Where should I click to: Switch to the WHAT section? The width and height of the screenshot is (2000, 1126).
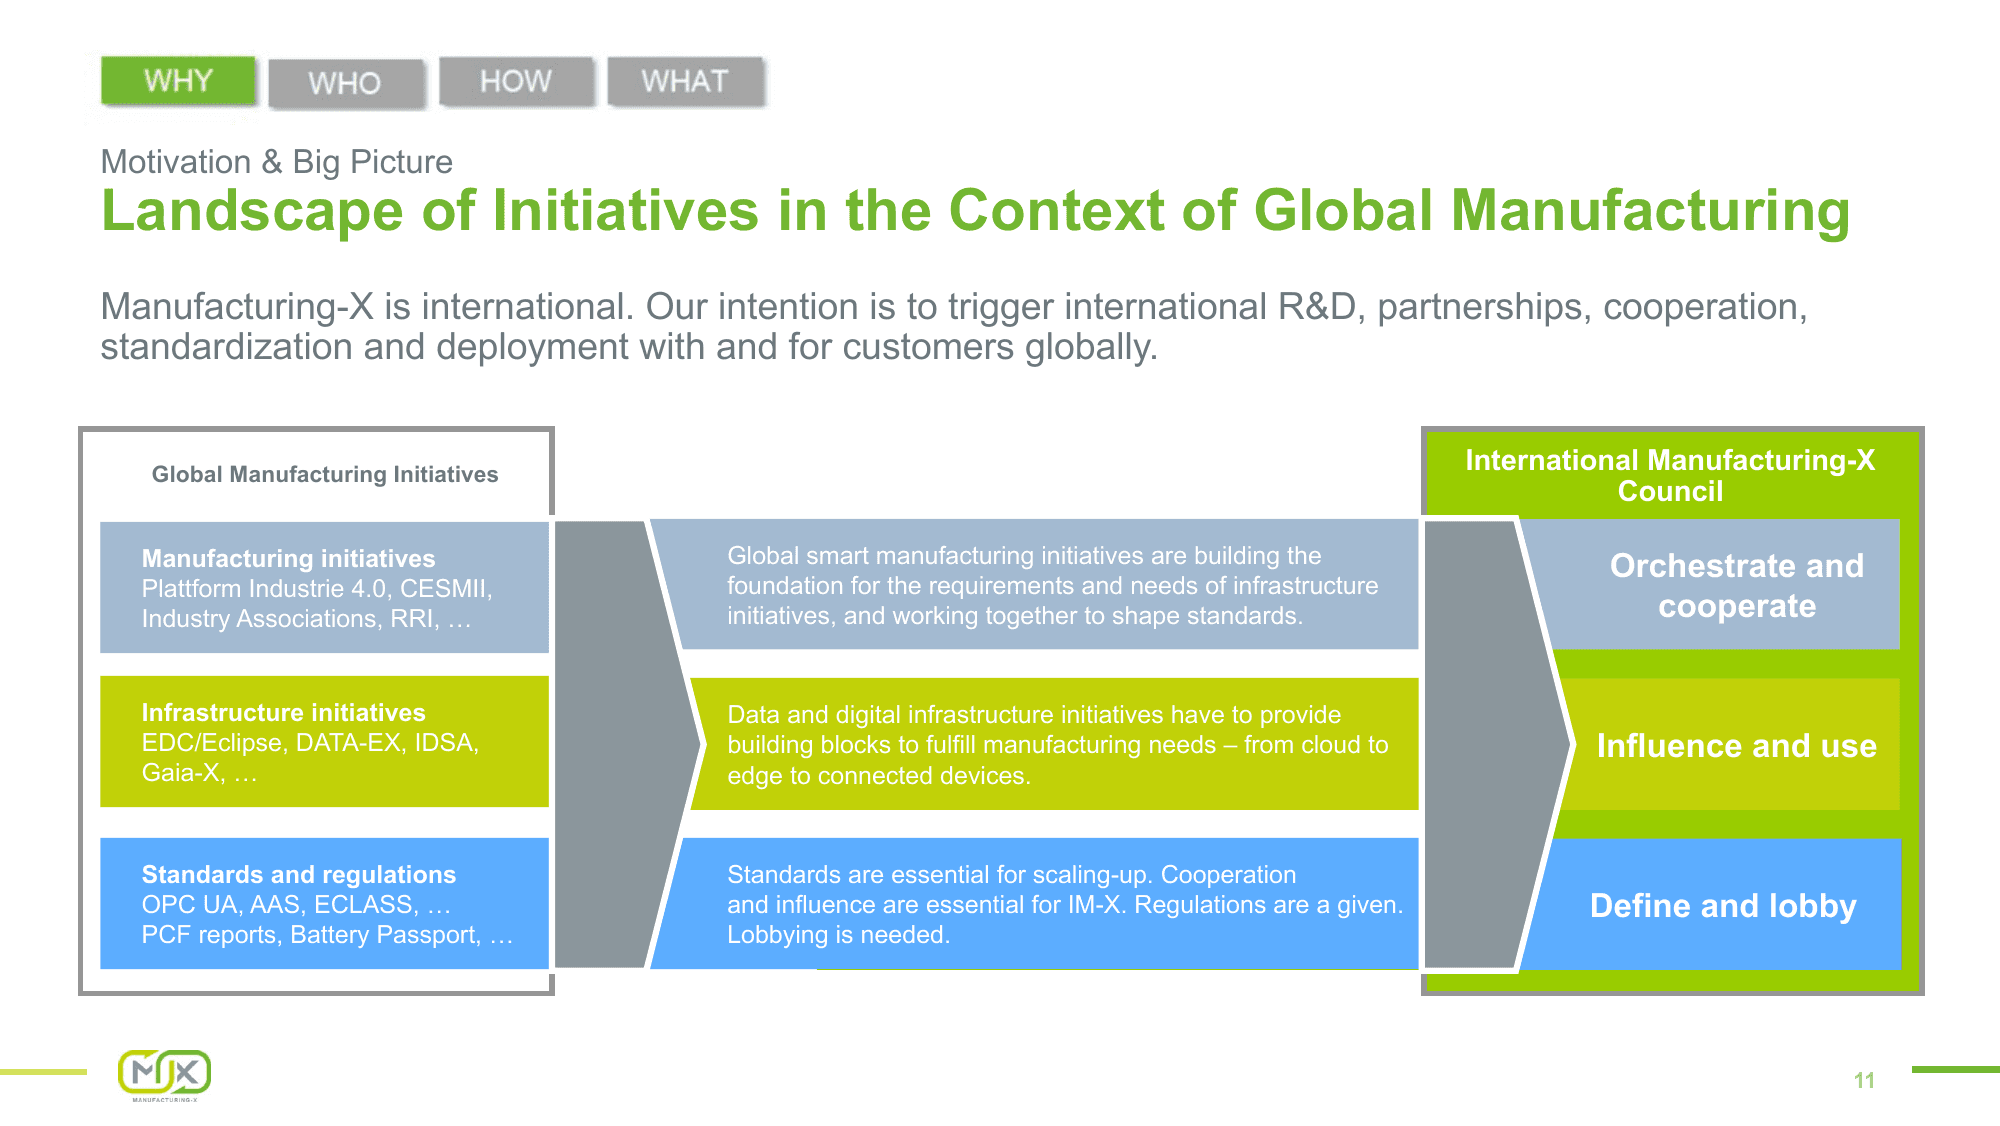tap(686, 81)
